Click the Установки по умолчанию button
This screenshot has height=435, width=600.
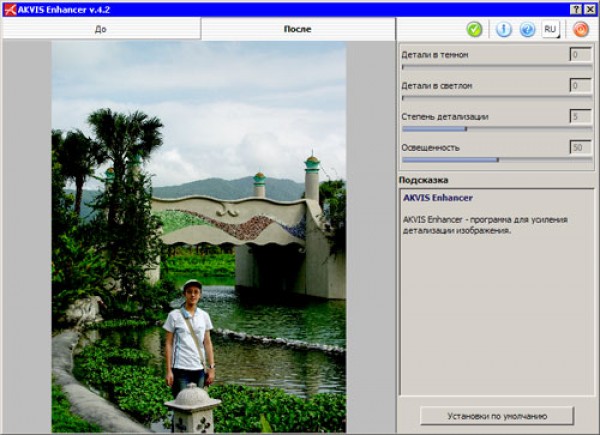coord(497,416)
